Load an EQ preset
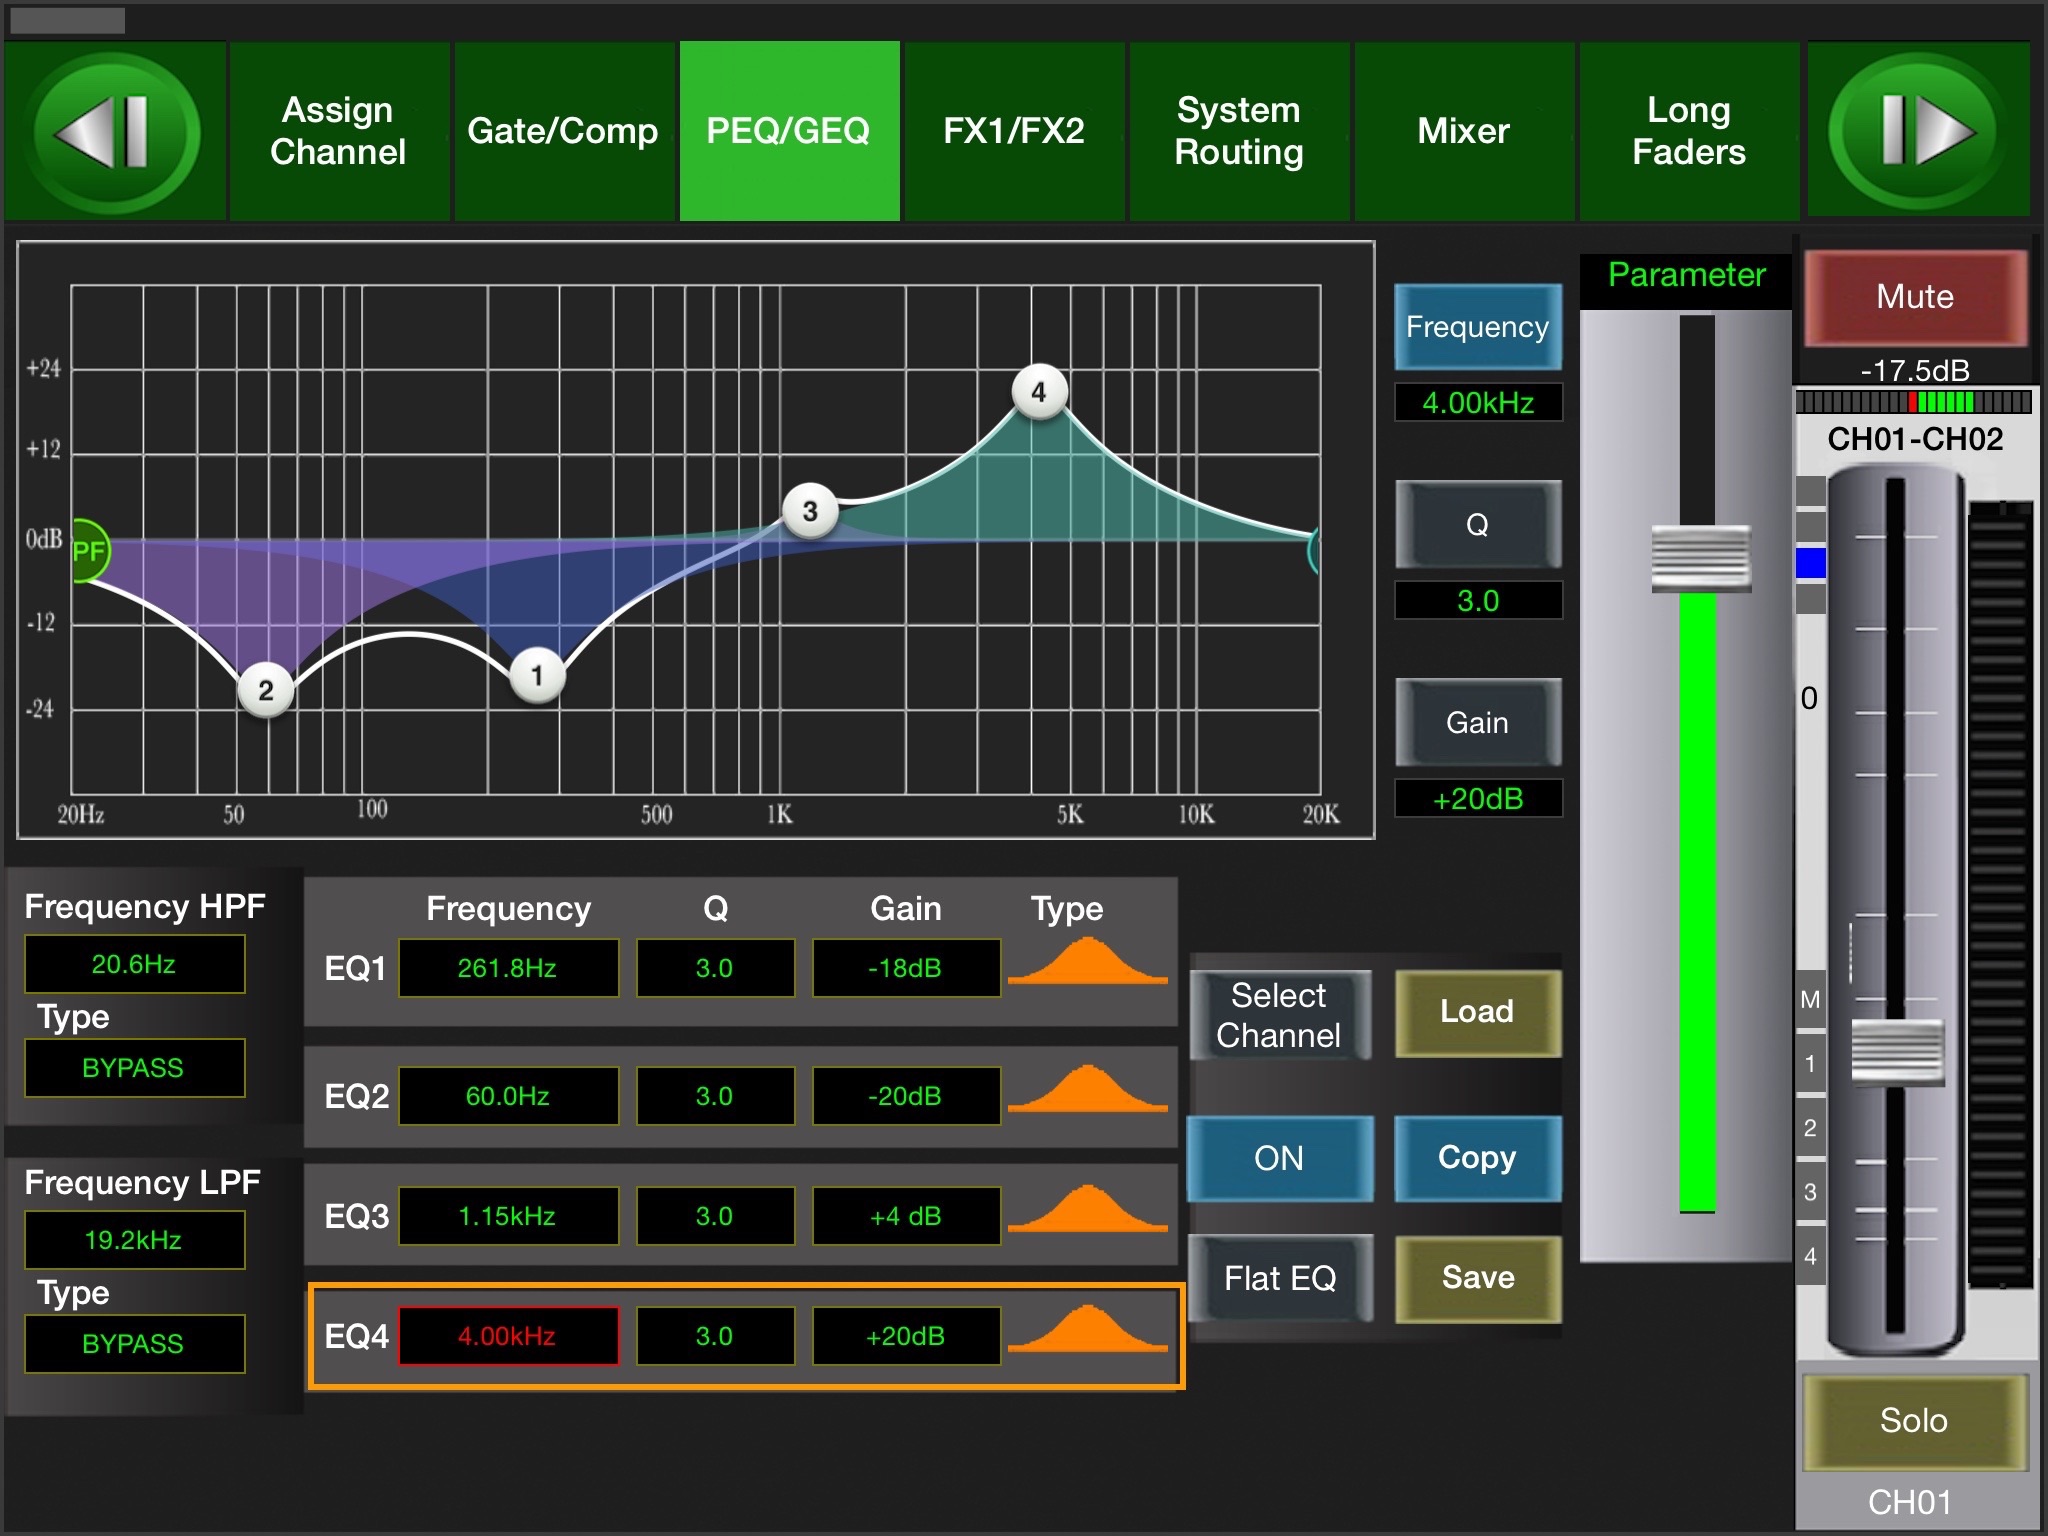2048x1536 pixels. point(1478,1012)
